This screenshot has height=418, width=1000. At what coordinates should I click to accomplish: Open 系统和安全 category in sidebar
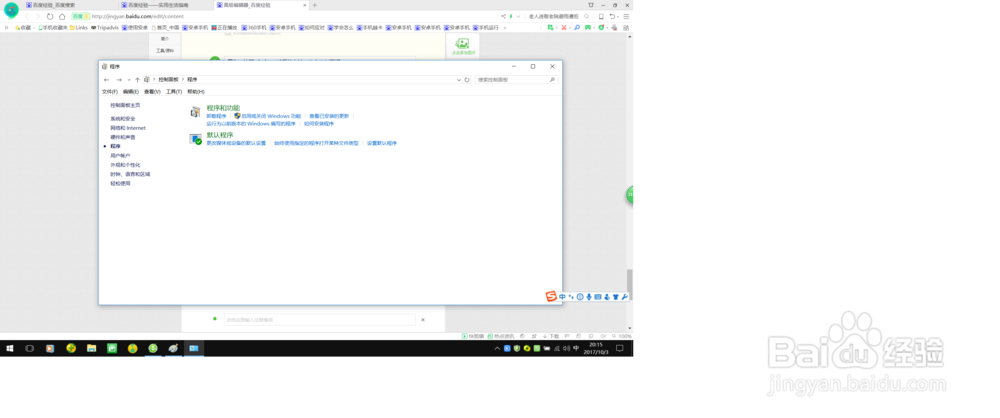[x=122, y=119]
